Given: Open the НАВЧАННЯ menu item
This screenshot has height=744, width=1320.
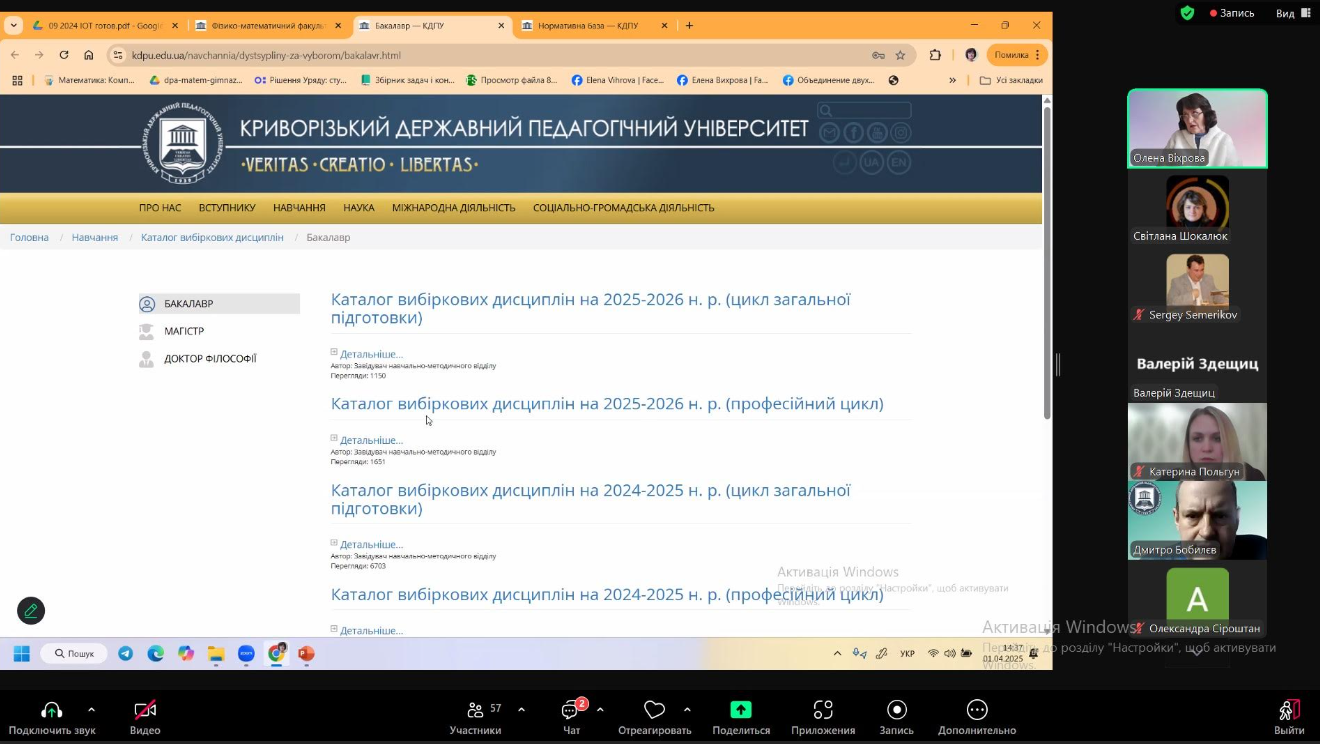Looking at the screenshot, I should pos(299,208).
